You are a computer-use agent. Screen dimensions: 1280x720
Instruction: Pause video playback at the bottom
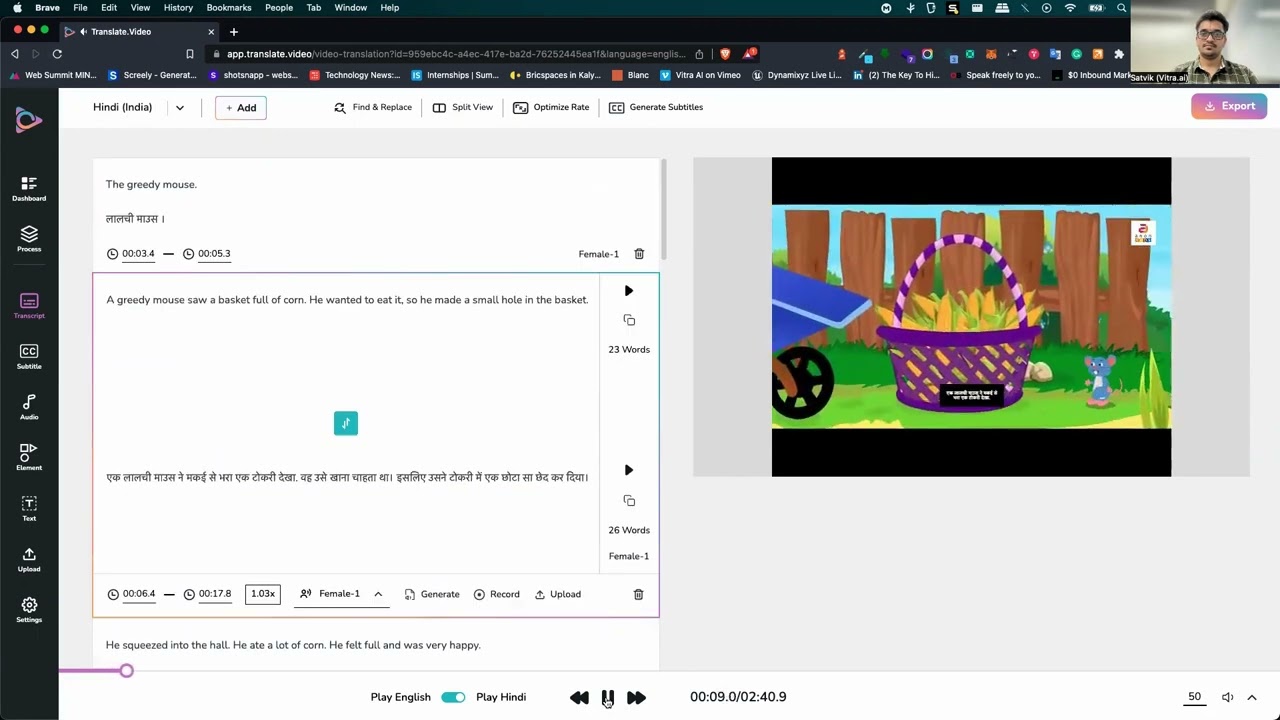coord(607,697)
